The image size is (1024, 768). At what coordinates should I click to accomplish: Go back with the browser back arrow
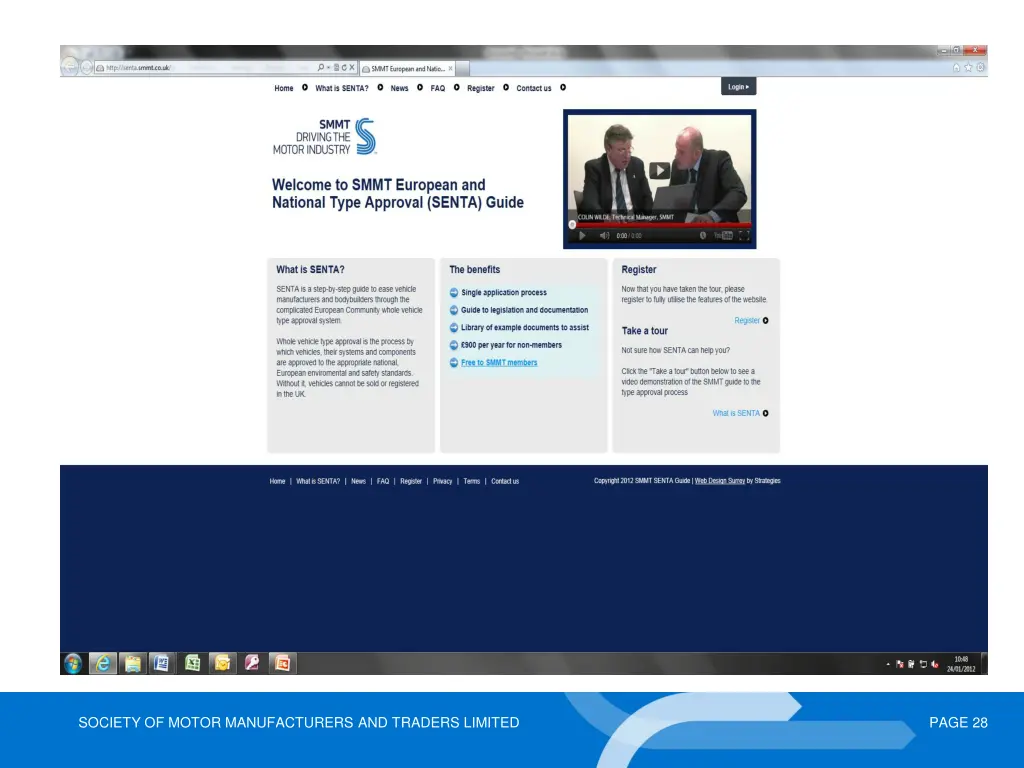point(70,67)
